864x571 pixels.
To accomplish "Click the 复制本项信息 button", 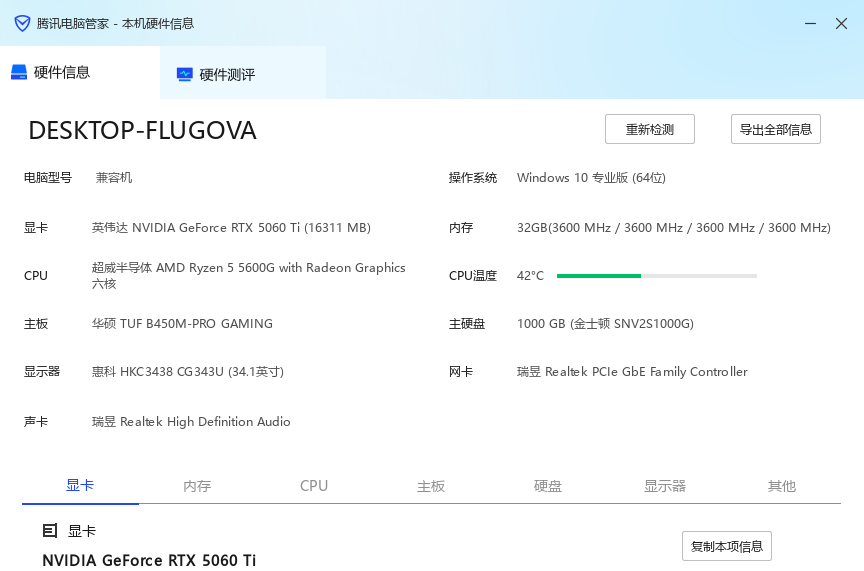I will coord(727,546).
